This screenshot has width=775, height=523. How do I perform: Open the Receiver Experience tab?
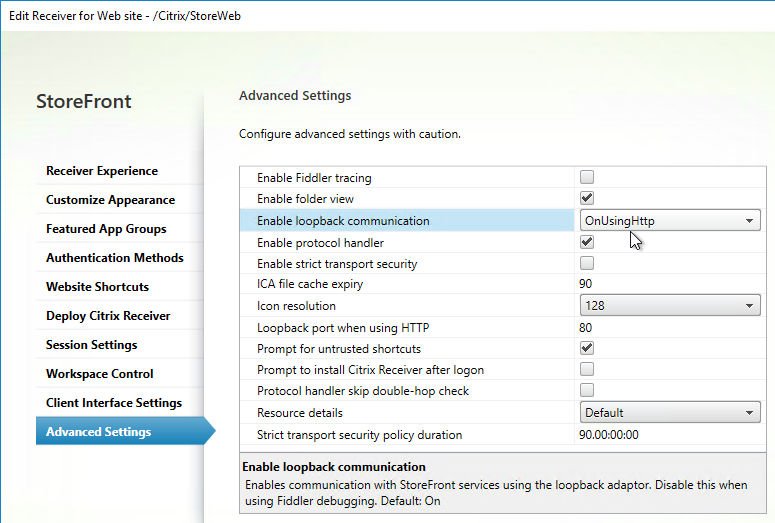coord(102,171)
